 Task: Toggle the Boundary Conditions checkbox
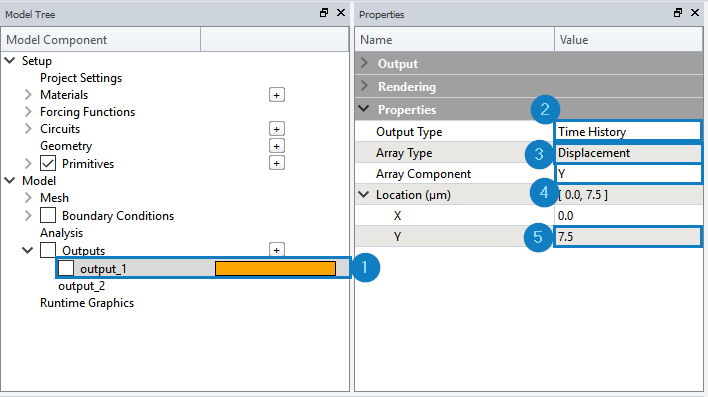(x=48, y=215)
